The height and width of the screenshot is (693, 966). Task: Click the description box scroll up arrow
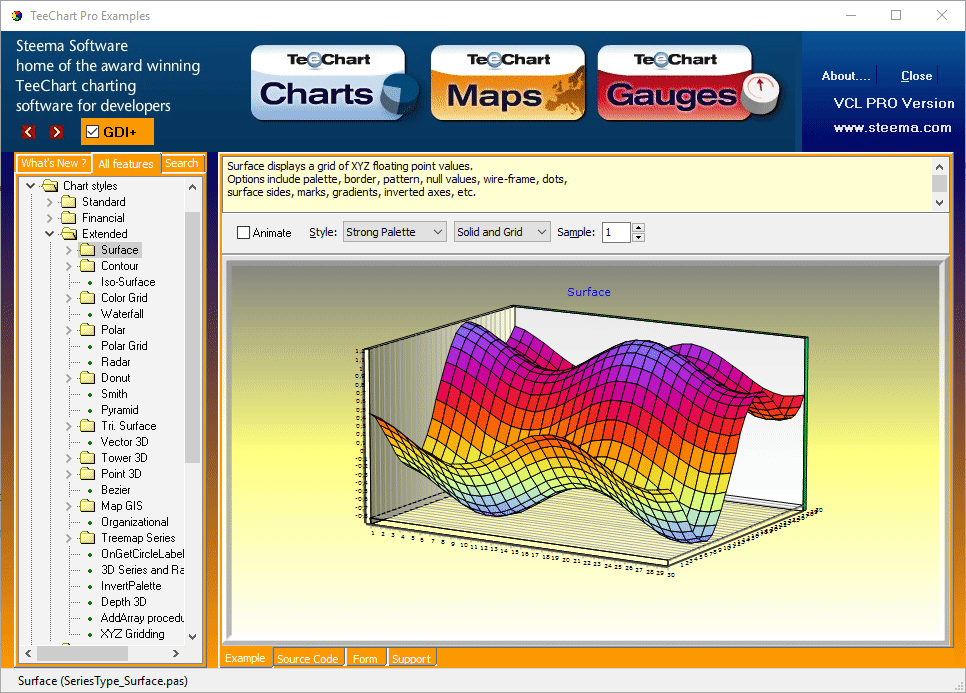point(939,166)
